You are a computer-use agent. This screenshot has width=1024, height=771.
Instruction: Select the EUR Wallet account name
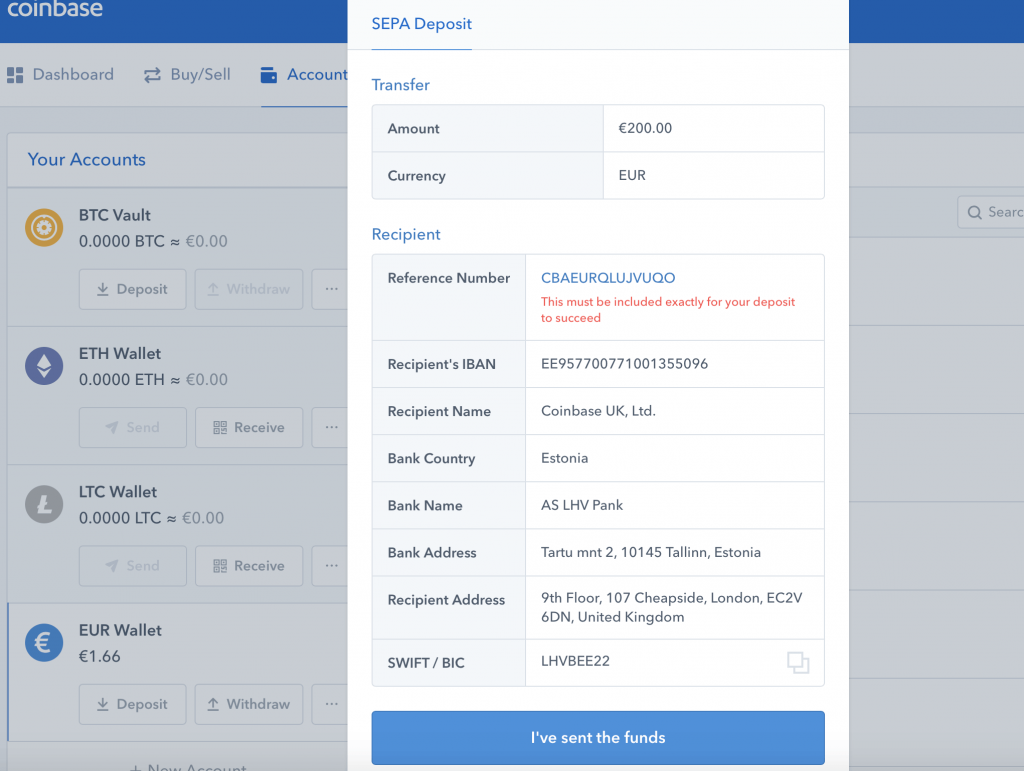[120, 630]
